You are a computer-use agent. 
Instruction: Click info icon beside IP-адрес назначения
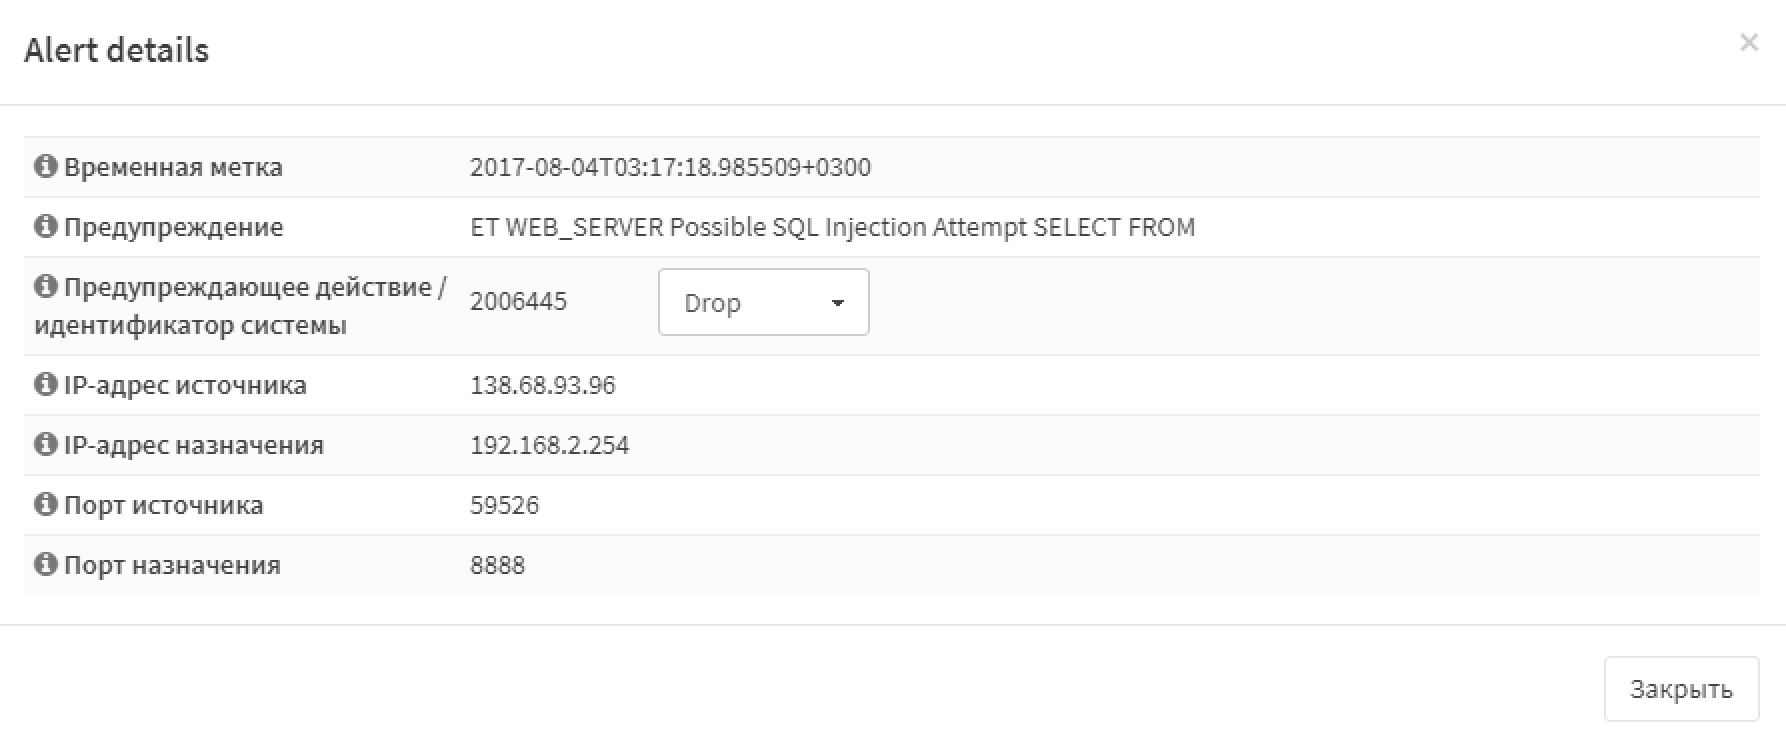[45, 444]
